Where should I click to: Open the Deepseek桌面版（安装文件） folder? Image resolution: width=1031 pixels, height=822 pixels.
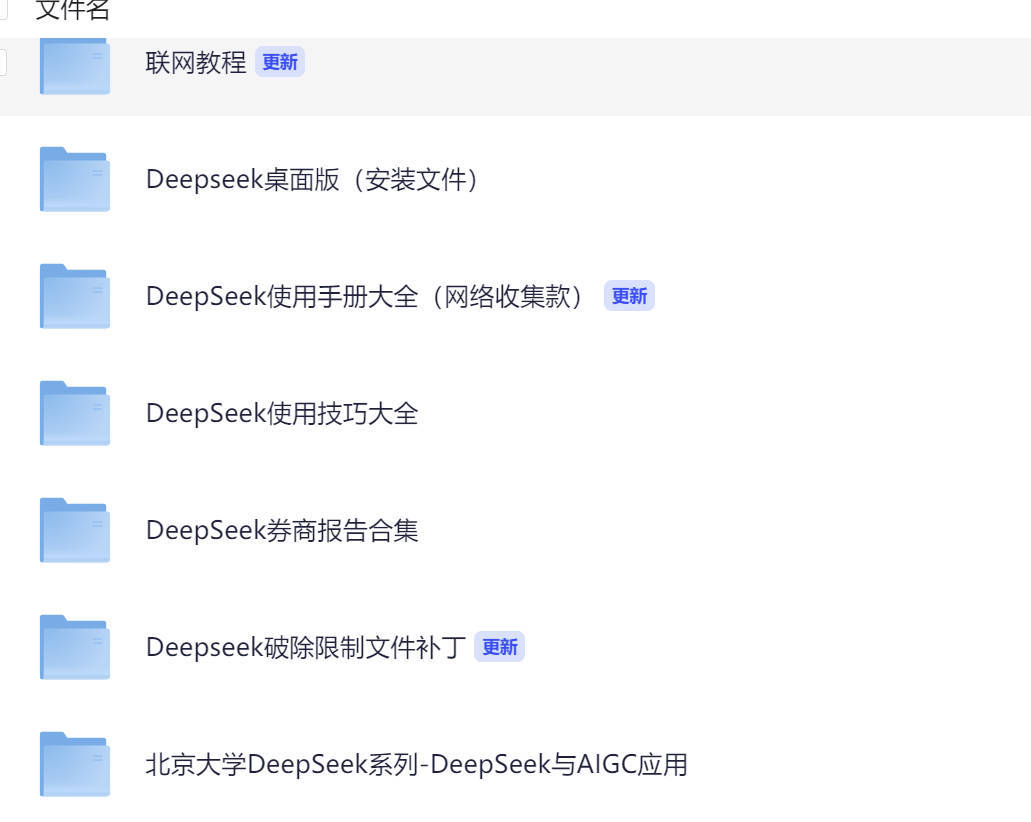pos(315,181)
